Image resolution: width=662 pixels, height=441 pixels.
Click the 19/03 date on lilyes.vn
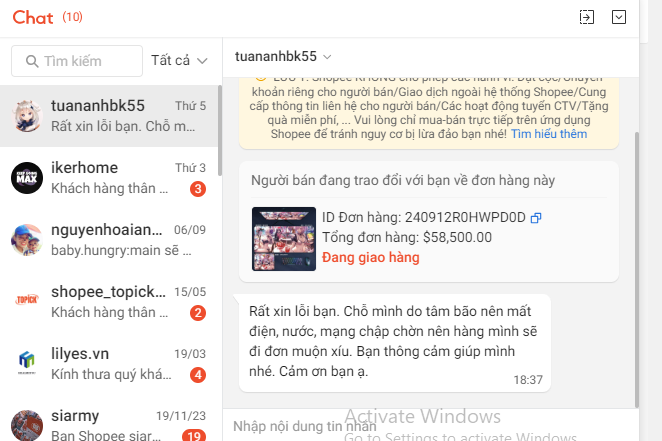tap(190, 354)
